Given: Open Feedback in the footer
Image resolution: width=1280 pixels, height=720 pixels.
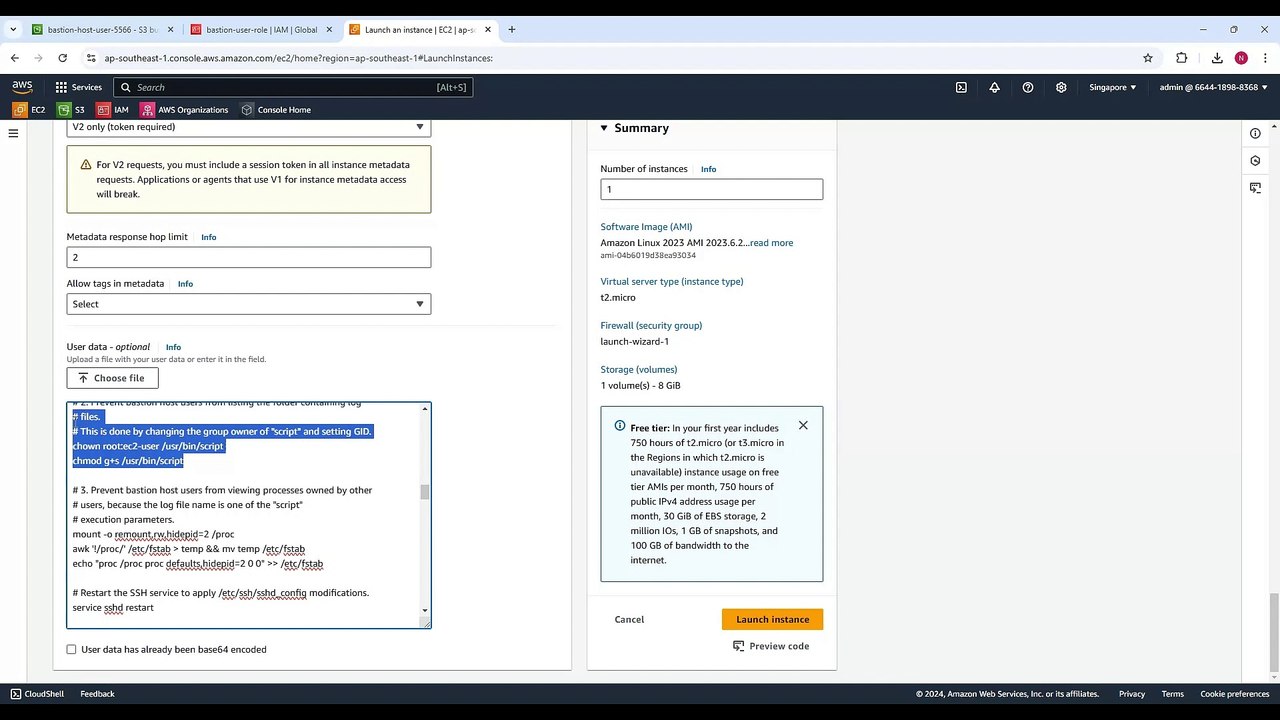Looking at the screenshot, I should (x=97, y=694).
